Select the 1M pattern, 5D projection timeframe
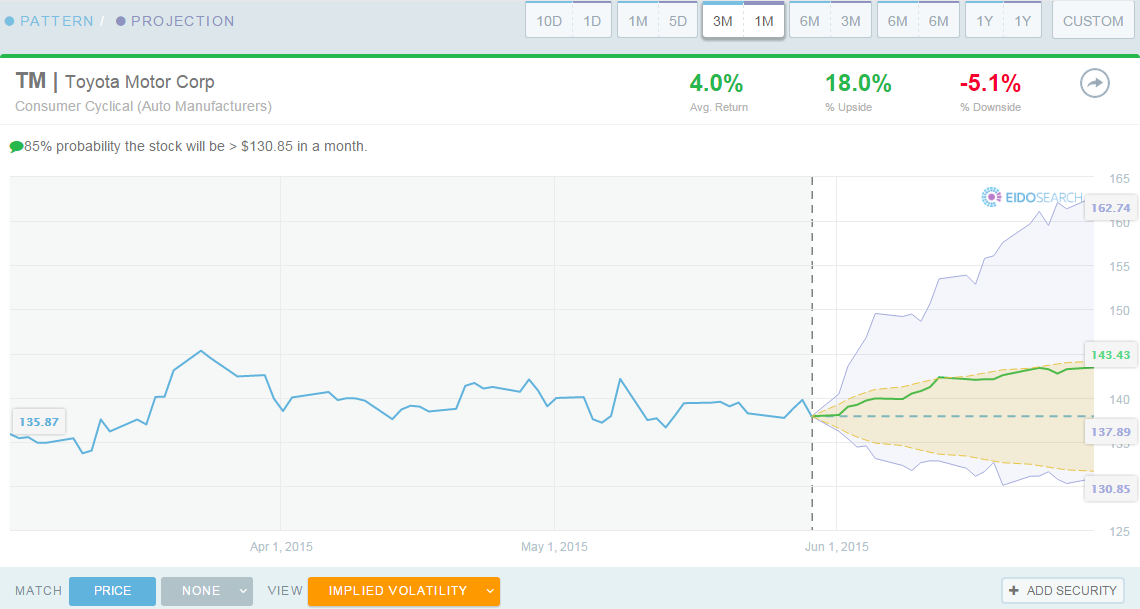 657,21
